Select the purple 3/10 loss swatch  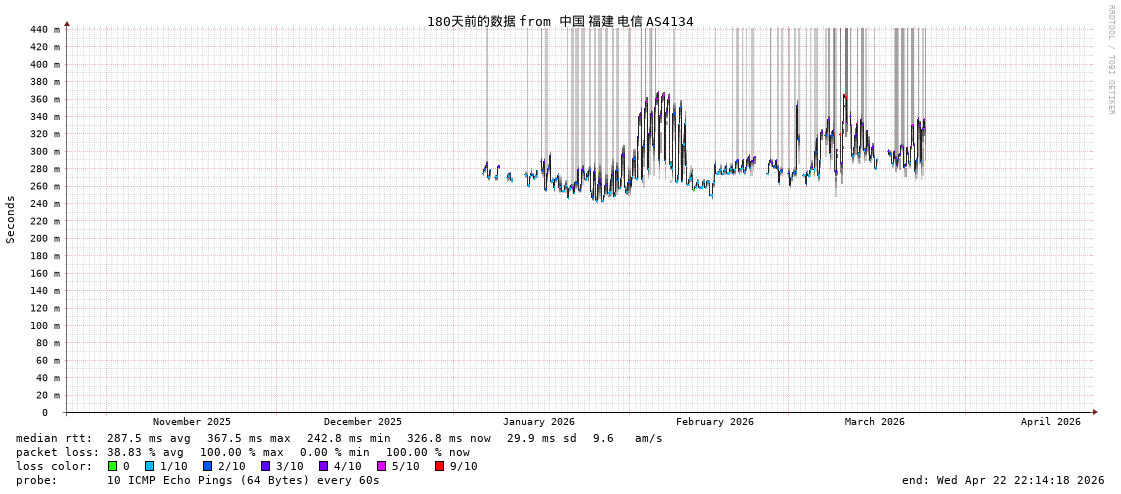click(x=265, y=466)
